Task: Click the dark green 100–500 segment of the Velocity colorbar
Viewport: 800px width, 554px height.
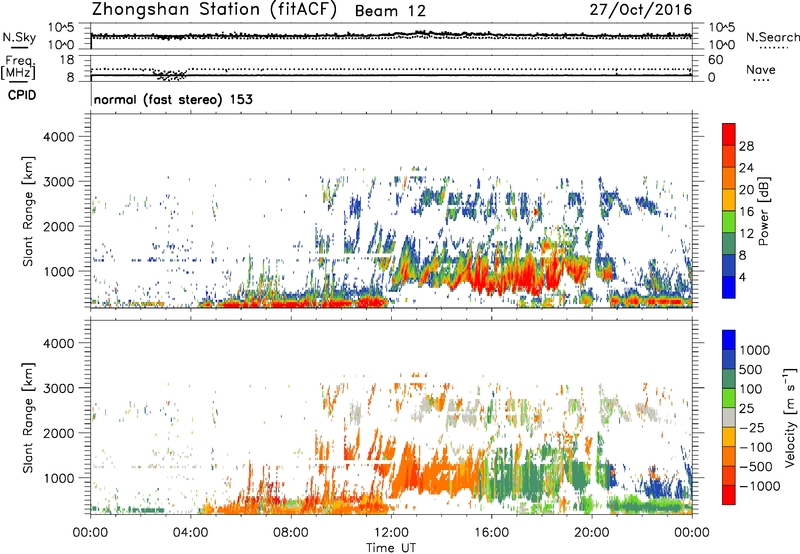Action: pyautogui.click(x=729, y=379)
